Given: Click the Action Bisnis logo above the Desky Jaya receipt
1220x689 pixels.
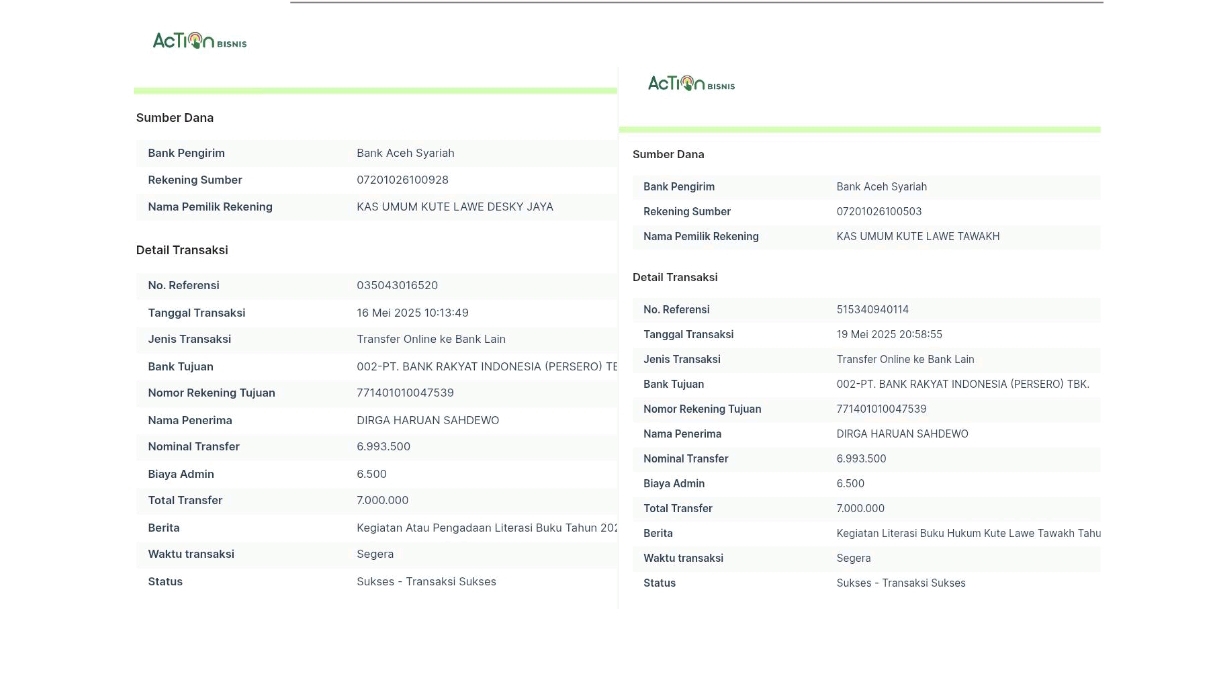Looking at the screenshot, I should (x=199, y=41).
